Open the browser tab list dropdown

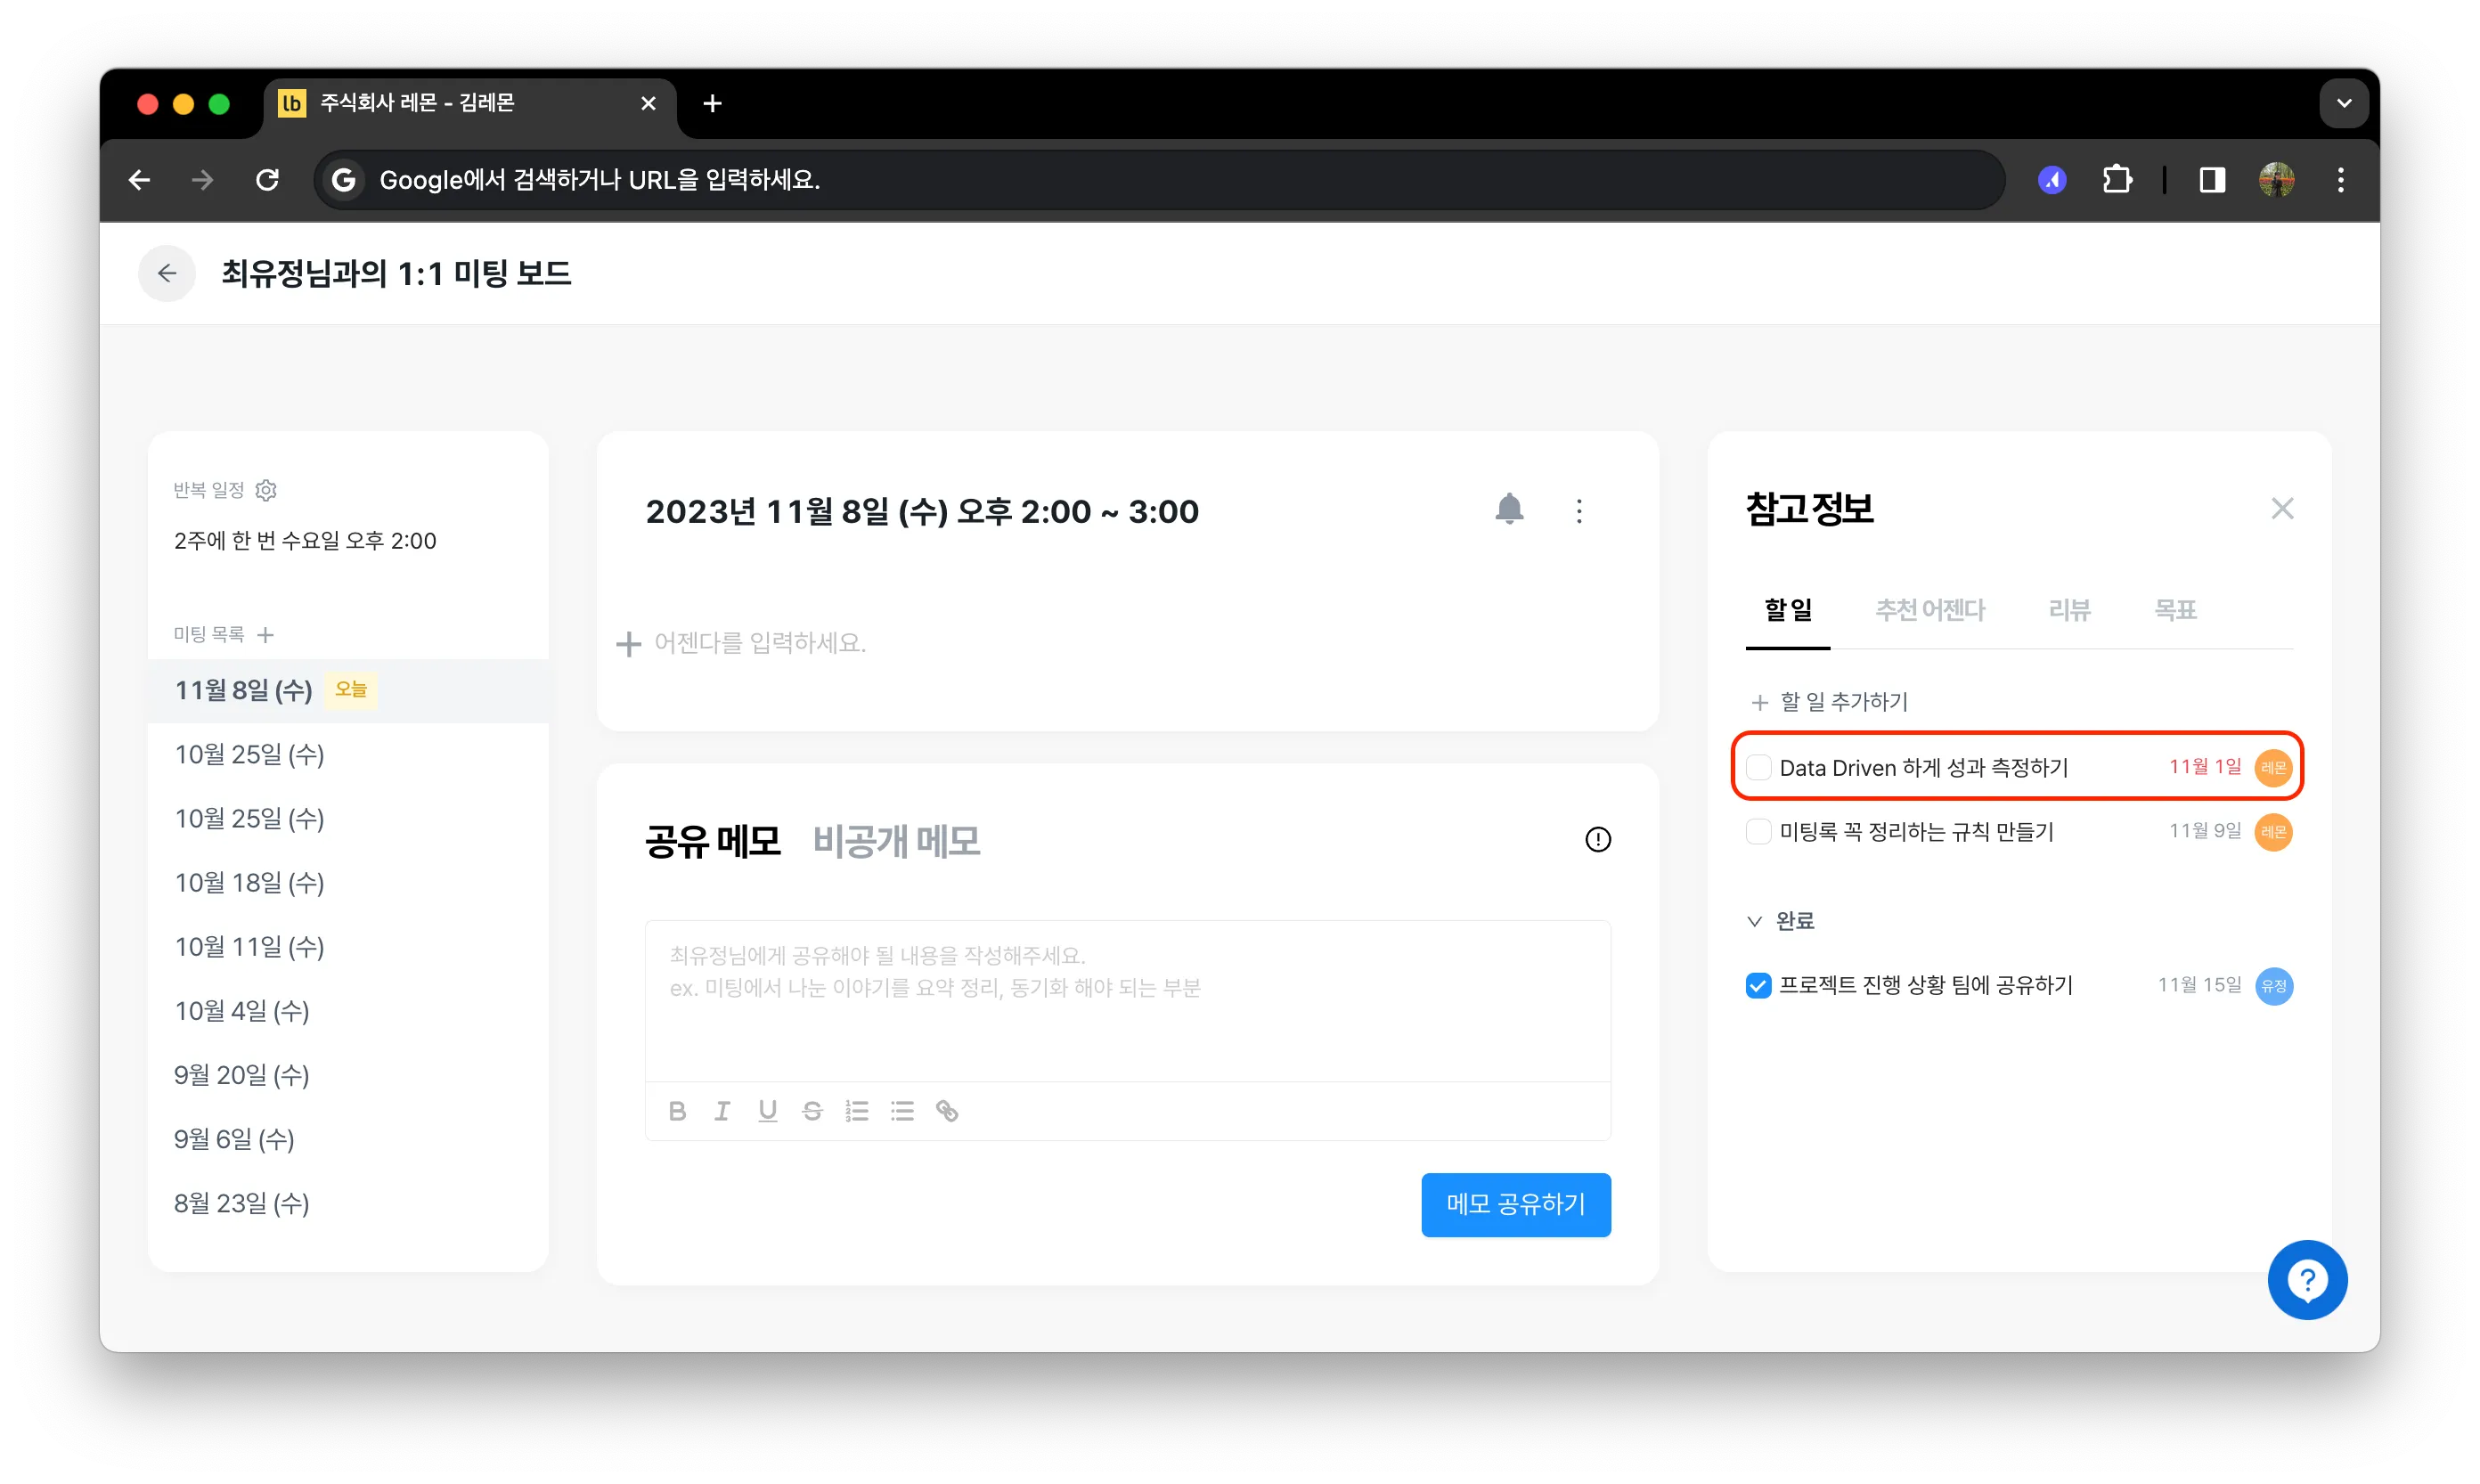(2343, 103)
